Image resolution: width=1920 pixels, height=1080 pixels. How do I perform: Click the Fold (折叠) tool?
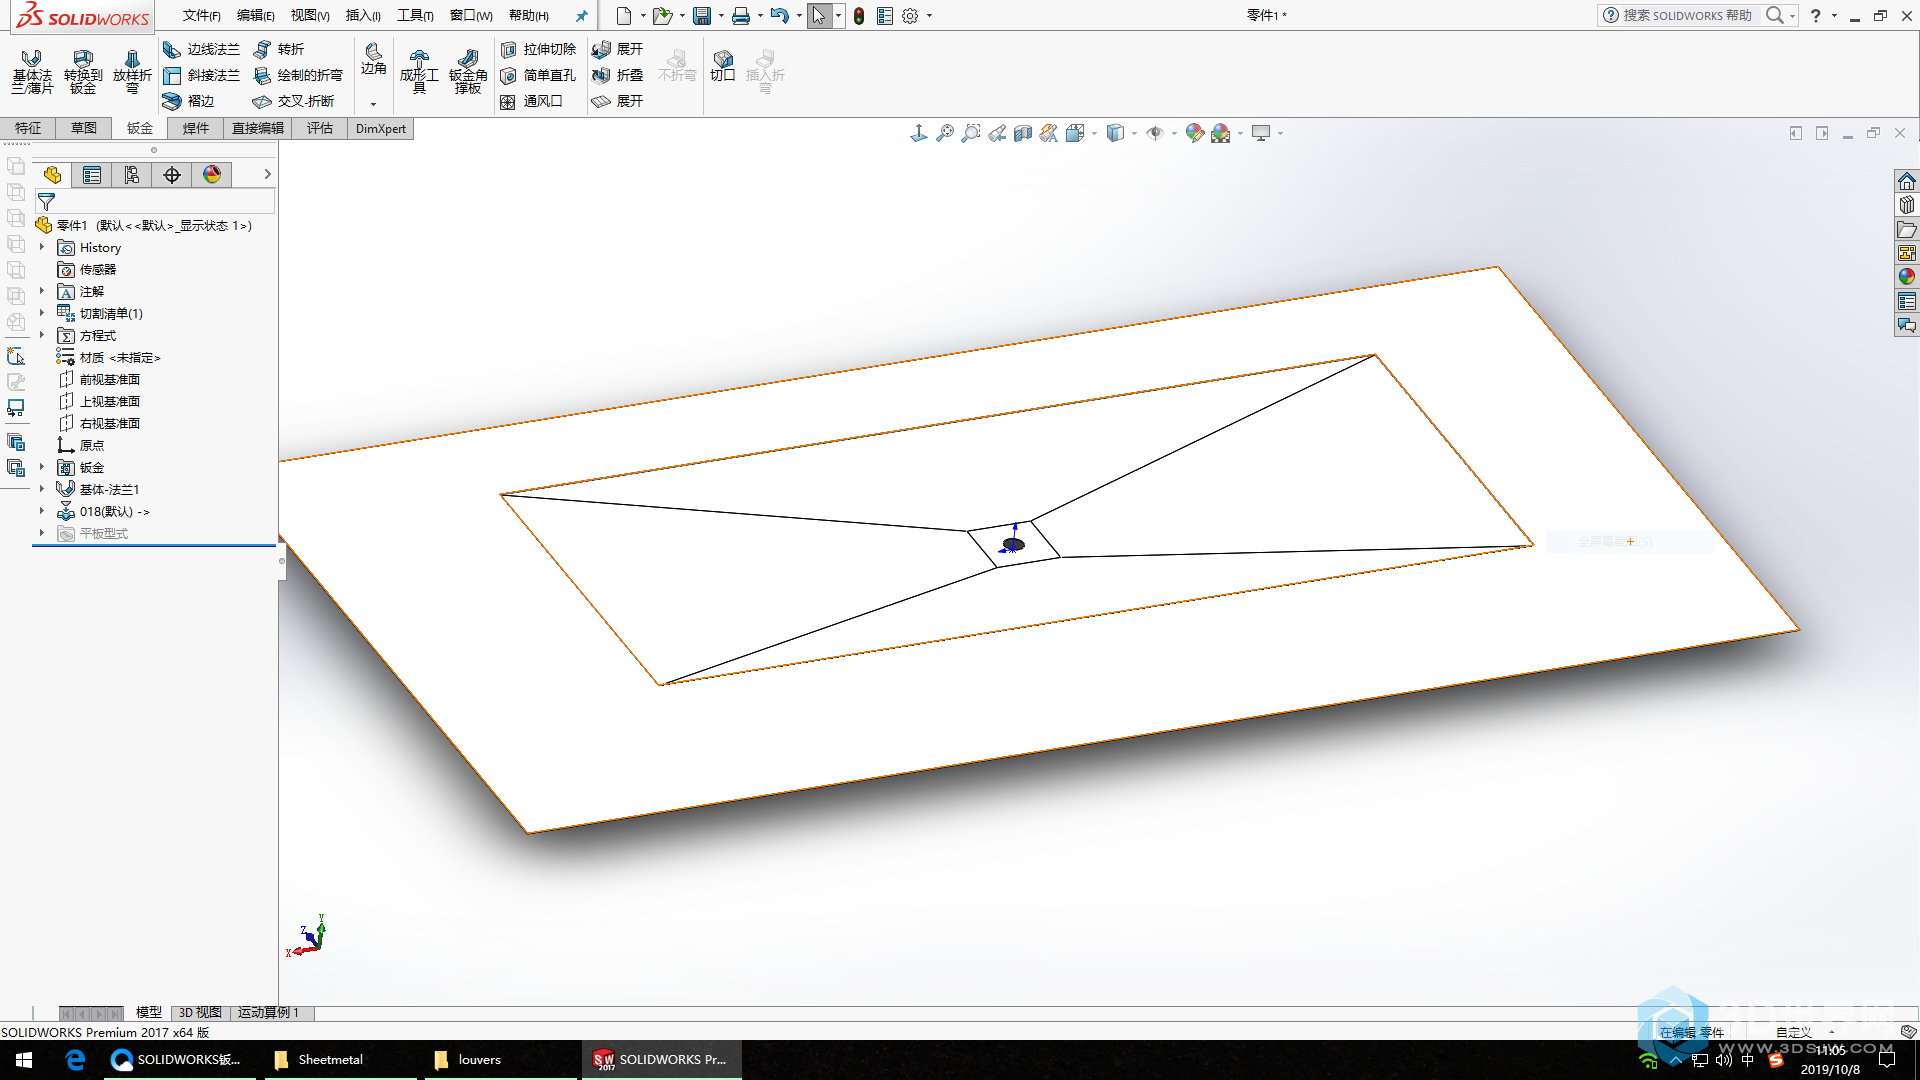click(618, 75)
